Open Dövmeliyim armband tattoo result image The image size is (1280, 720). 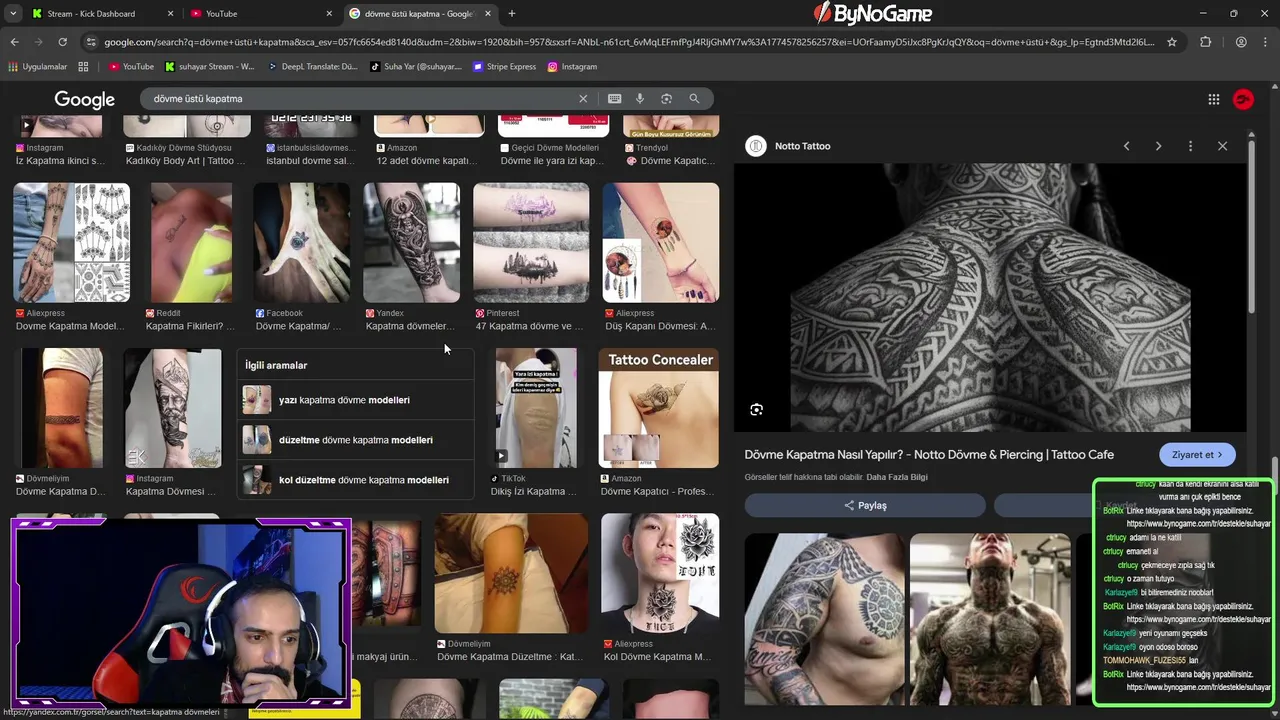click(62, 408)
